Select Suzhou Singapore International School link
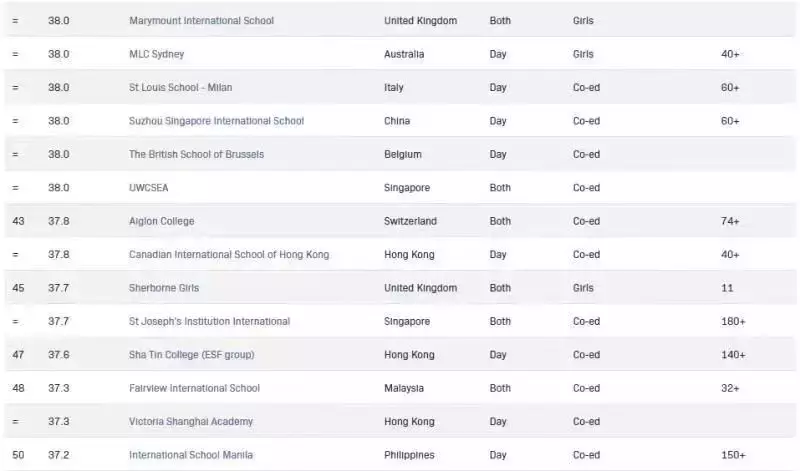Image resolution: width=800 pixels, height=471 pixels. (x=216, y=121)
